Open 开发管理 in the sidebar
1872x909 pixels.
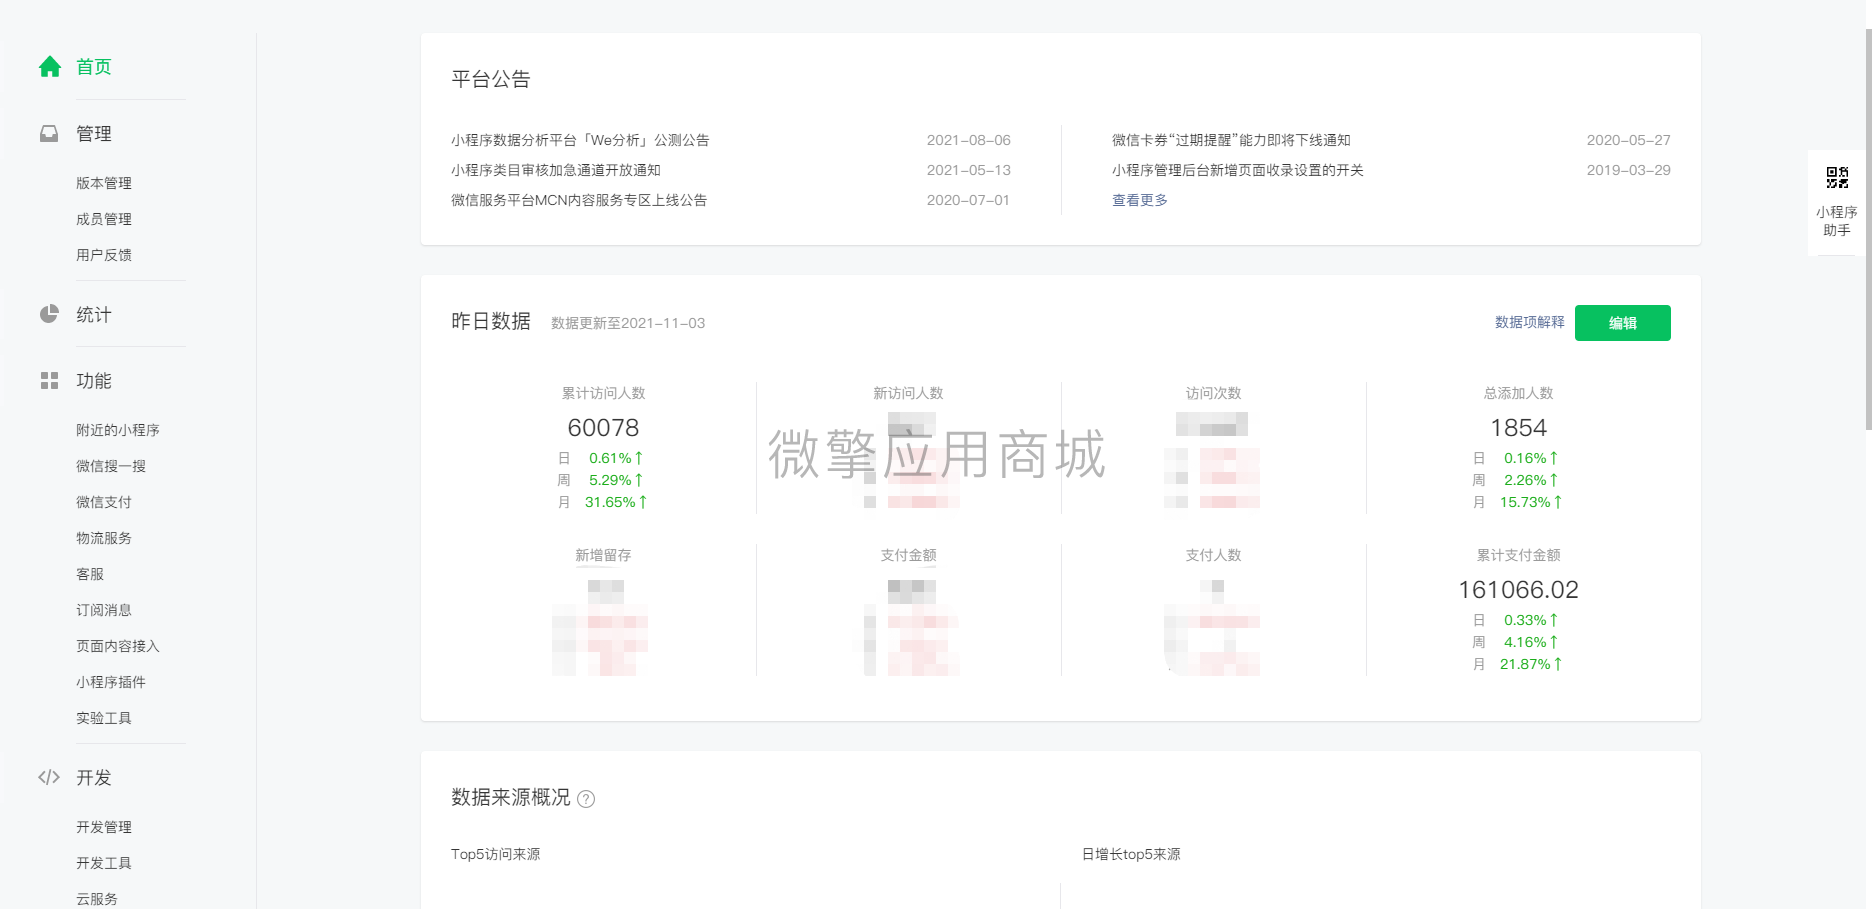click(104, 827)
